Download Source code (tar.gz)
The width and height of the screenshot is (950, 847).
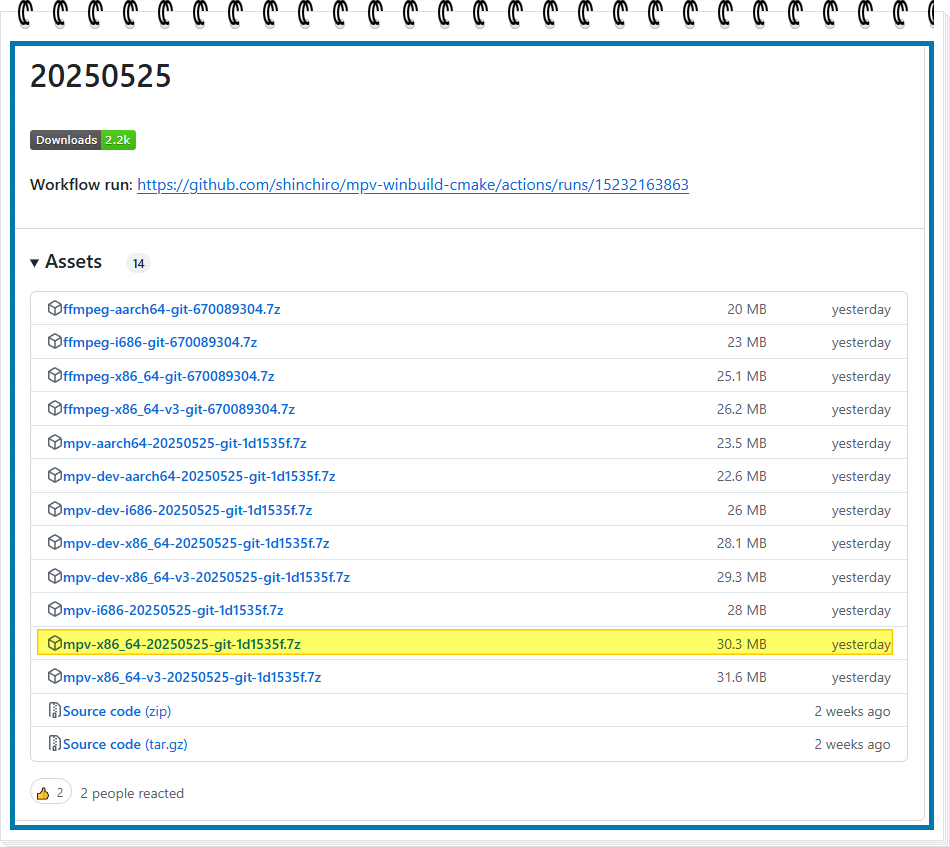(125, 744)
